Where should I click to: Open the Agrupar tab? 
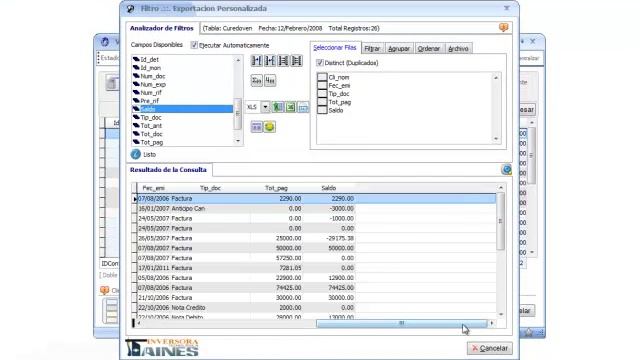click(x=399, y=48)
